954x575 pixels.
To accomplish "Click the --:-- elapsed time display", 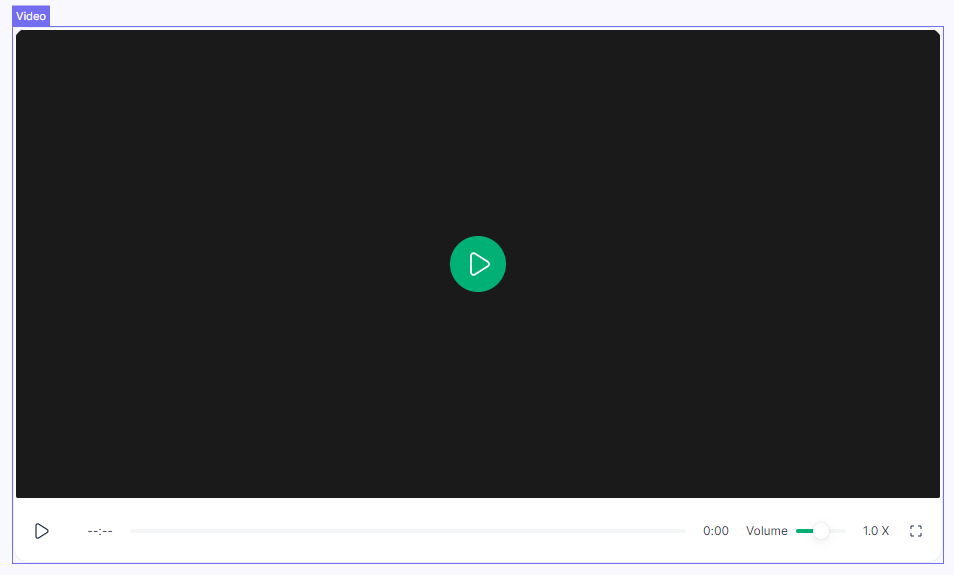I will click(100, 531).
